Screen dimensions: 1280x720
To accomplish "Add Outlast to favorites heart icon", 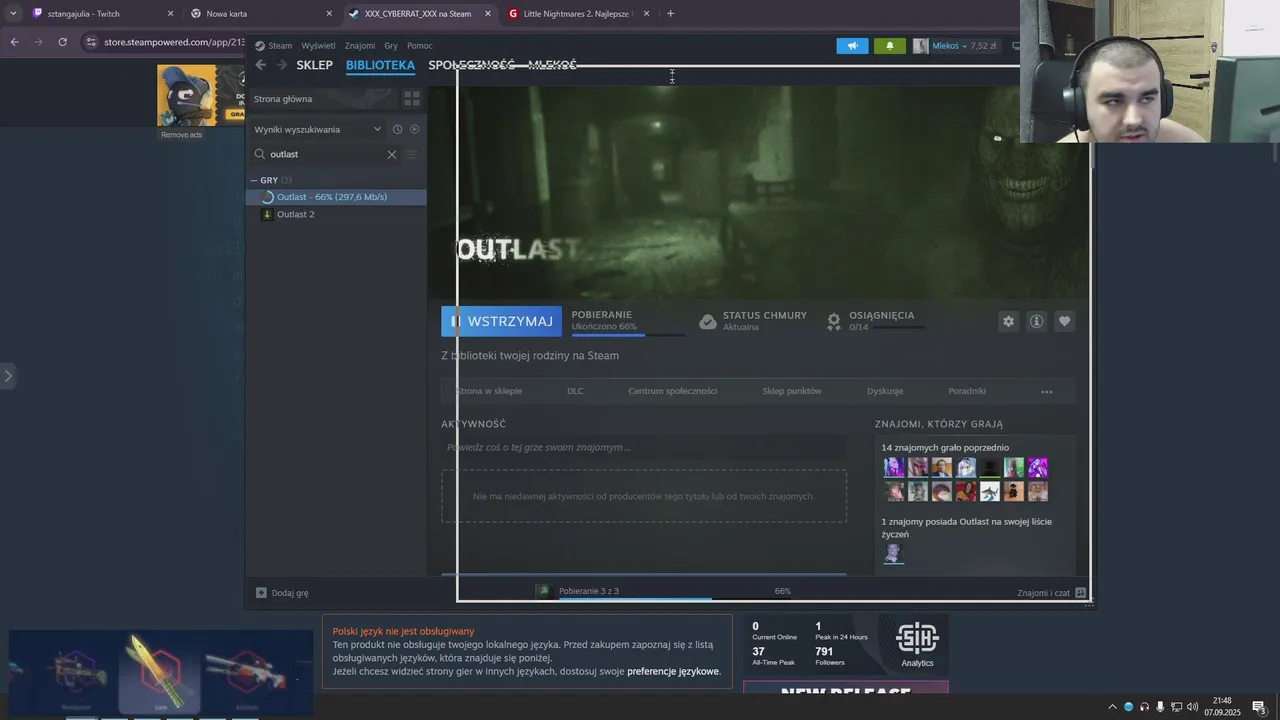I will [x=1064, y=321].
